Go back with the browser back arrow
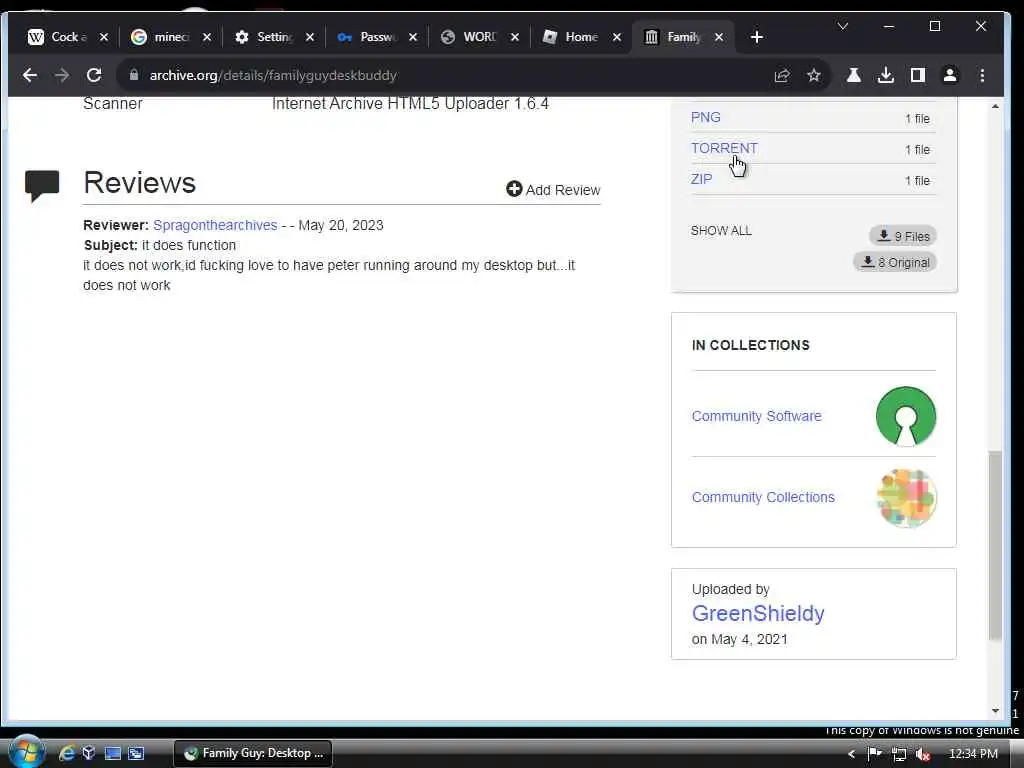The height and width of the screenshot is (768, 1024). (30, 75)
